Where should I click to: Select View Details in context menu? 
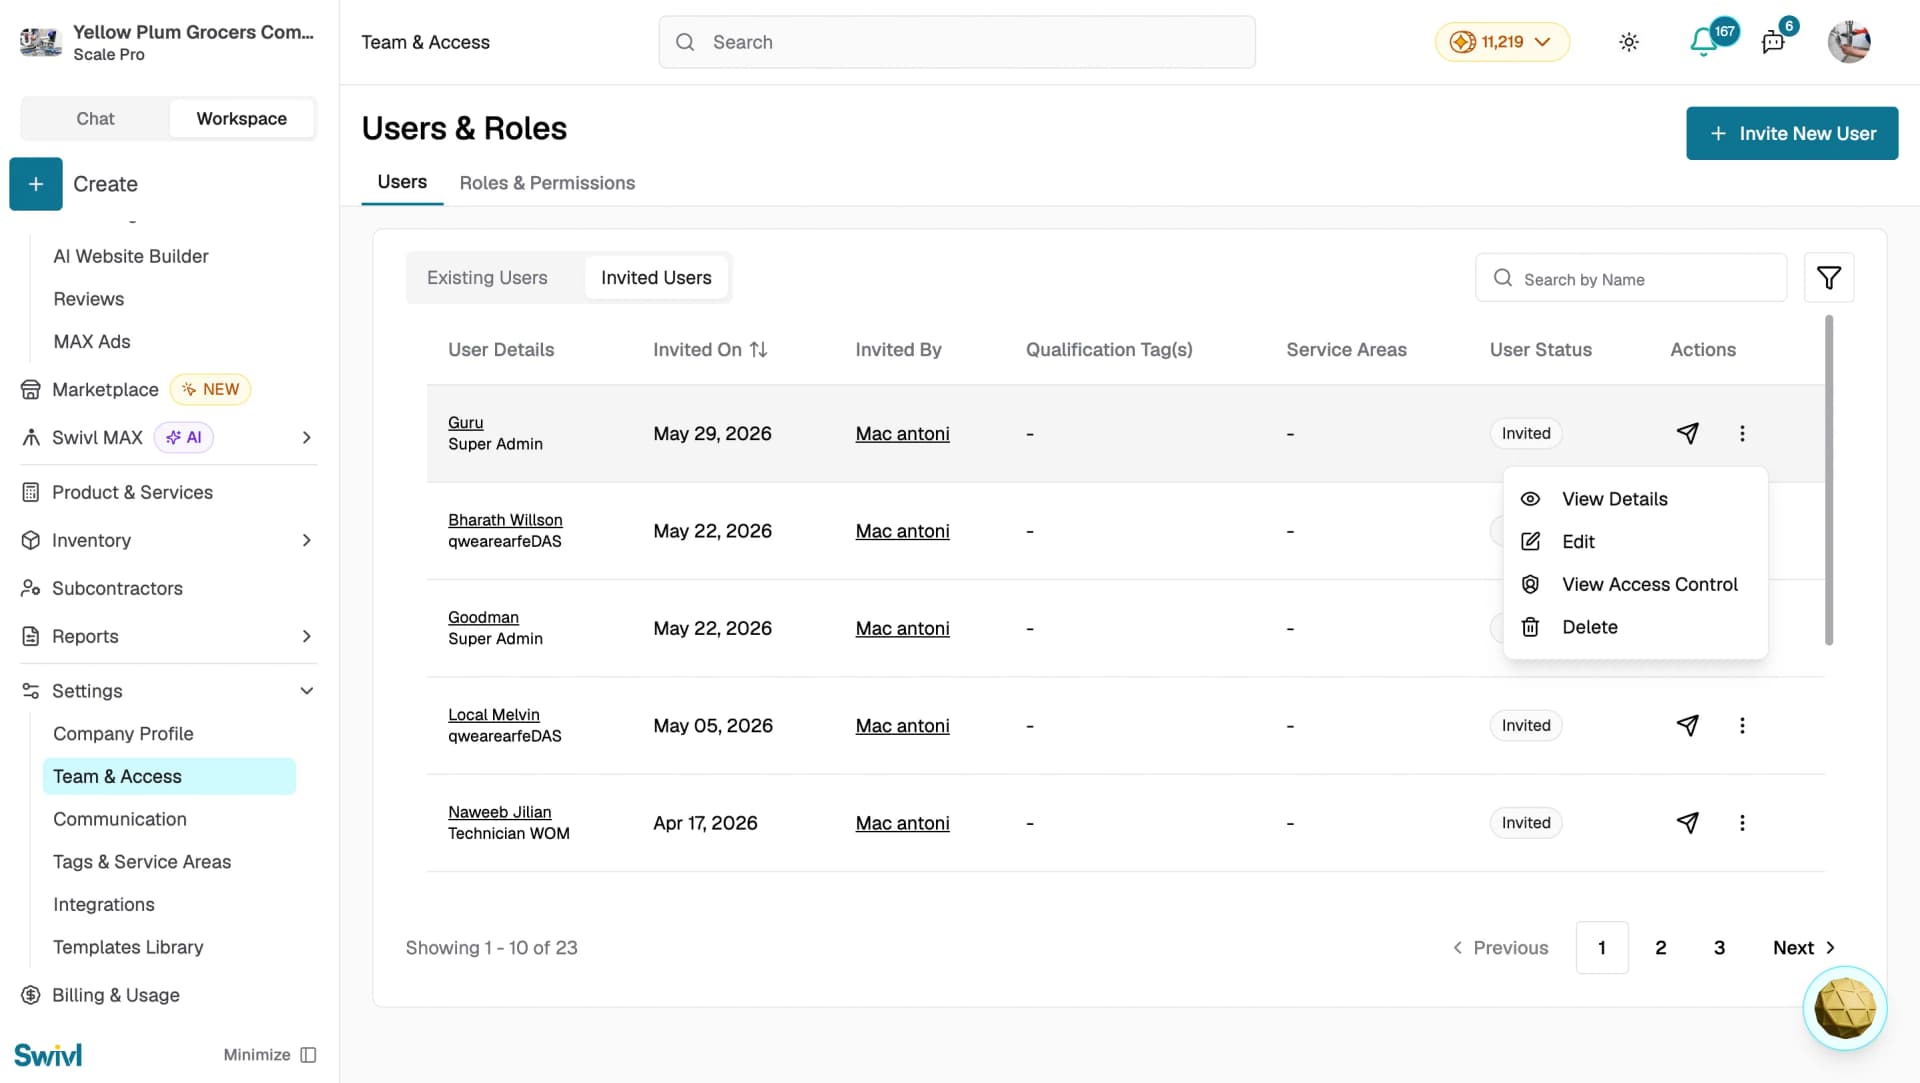1635,499
